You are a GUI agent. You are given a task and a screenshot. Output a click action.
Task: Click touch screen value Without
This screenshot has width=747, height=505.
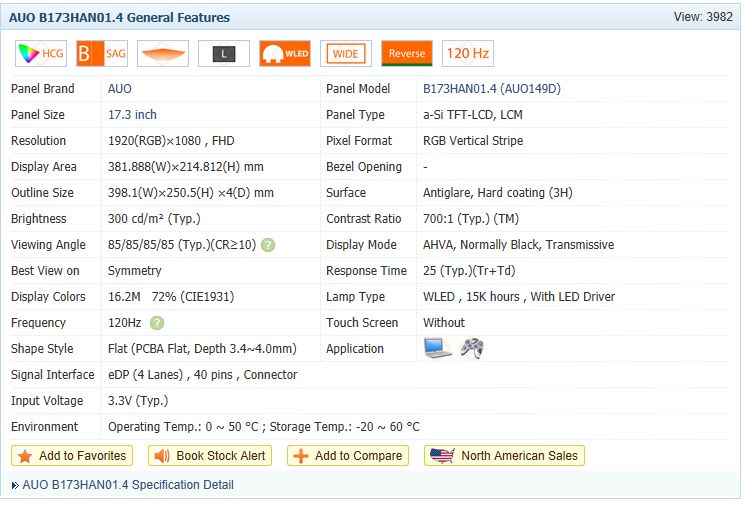coord(444,323)
